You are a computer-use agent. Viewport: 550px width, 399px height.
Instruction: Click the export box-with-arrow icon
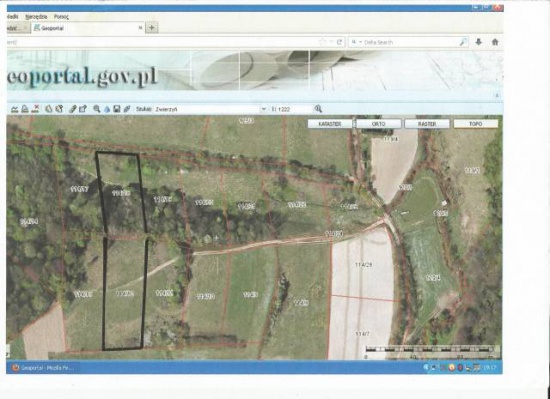pyautogui.click(x=83, y=109)
